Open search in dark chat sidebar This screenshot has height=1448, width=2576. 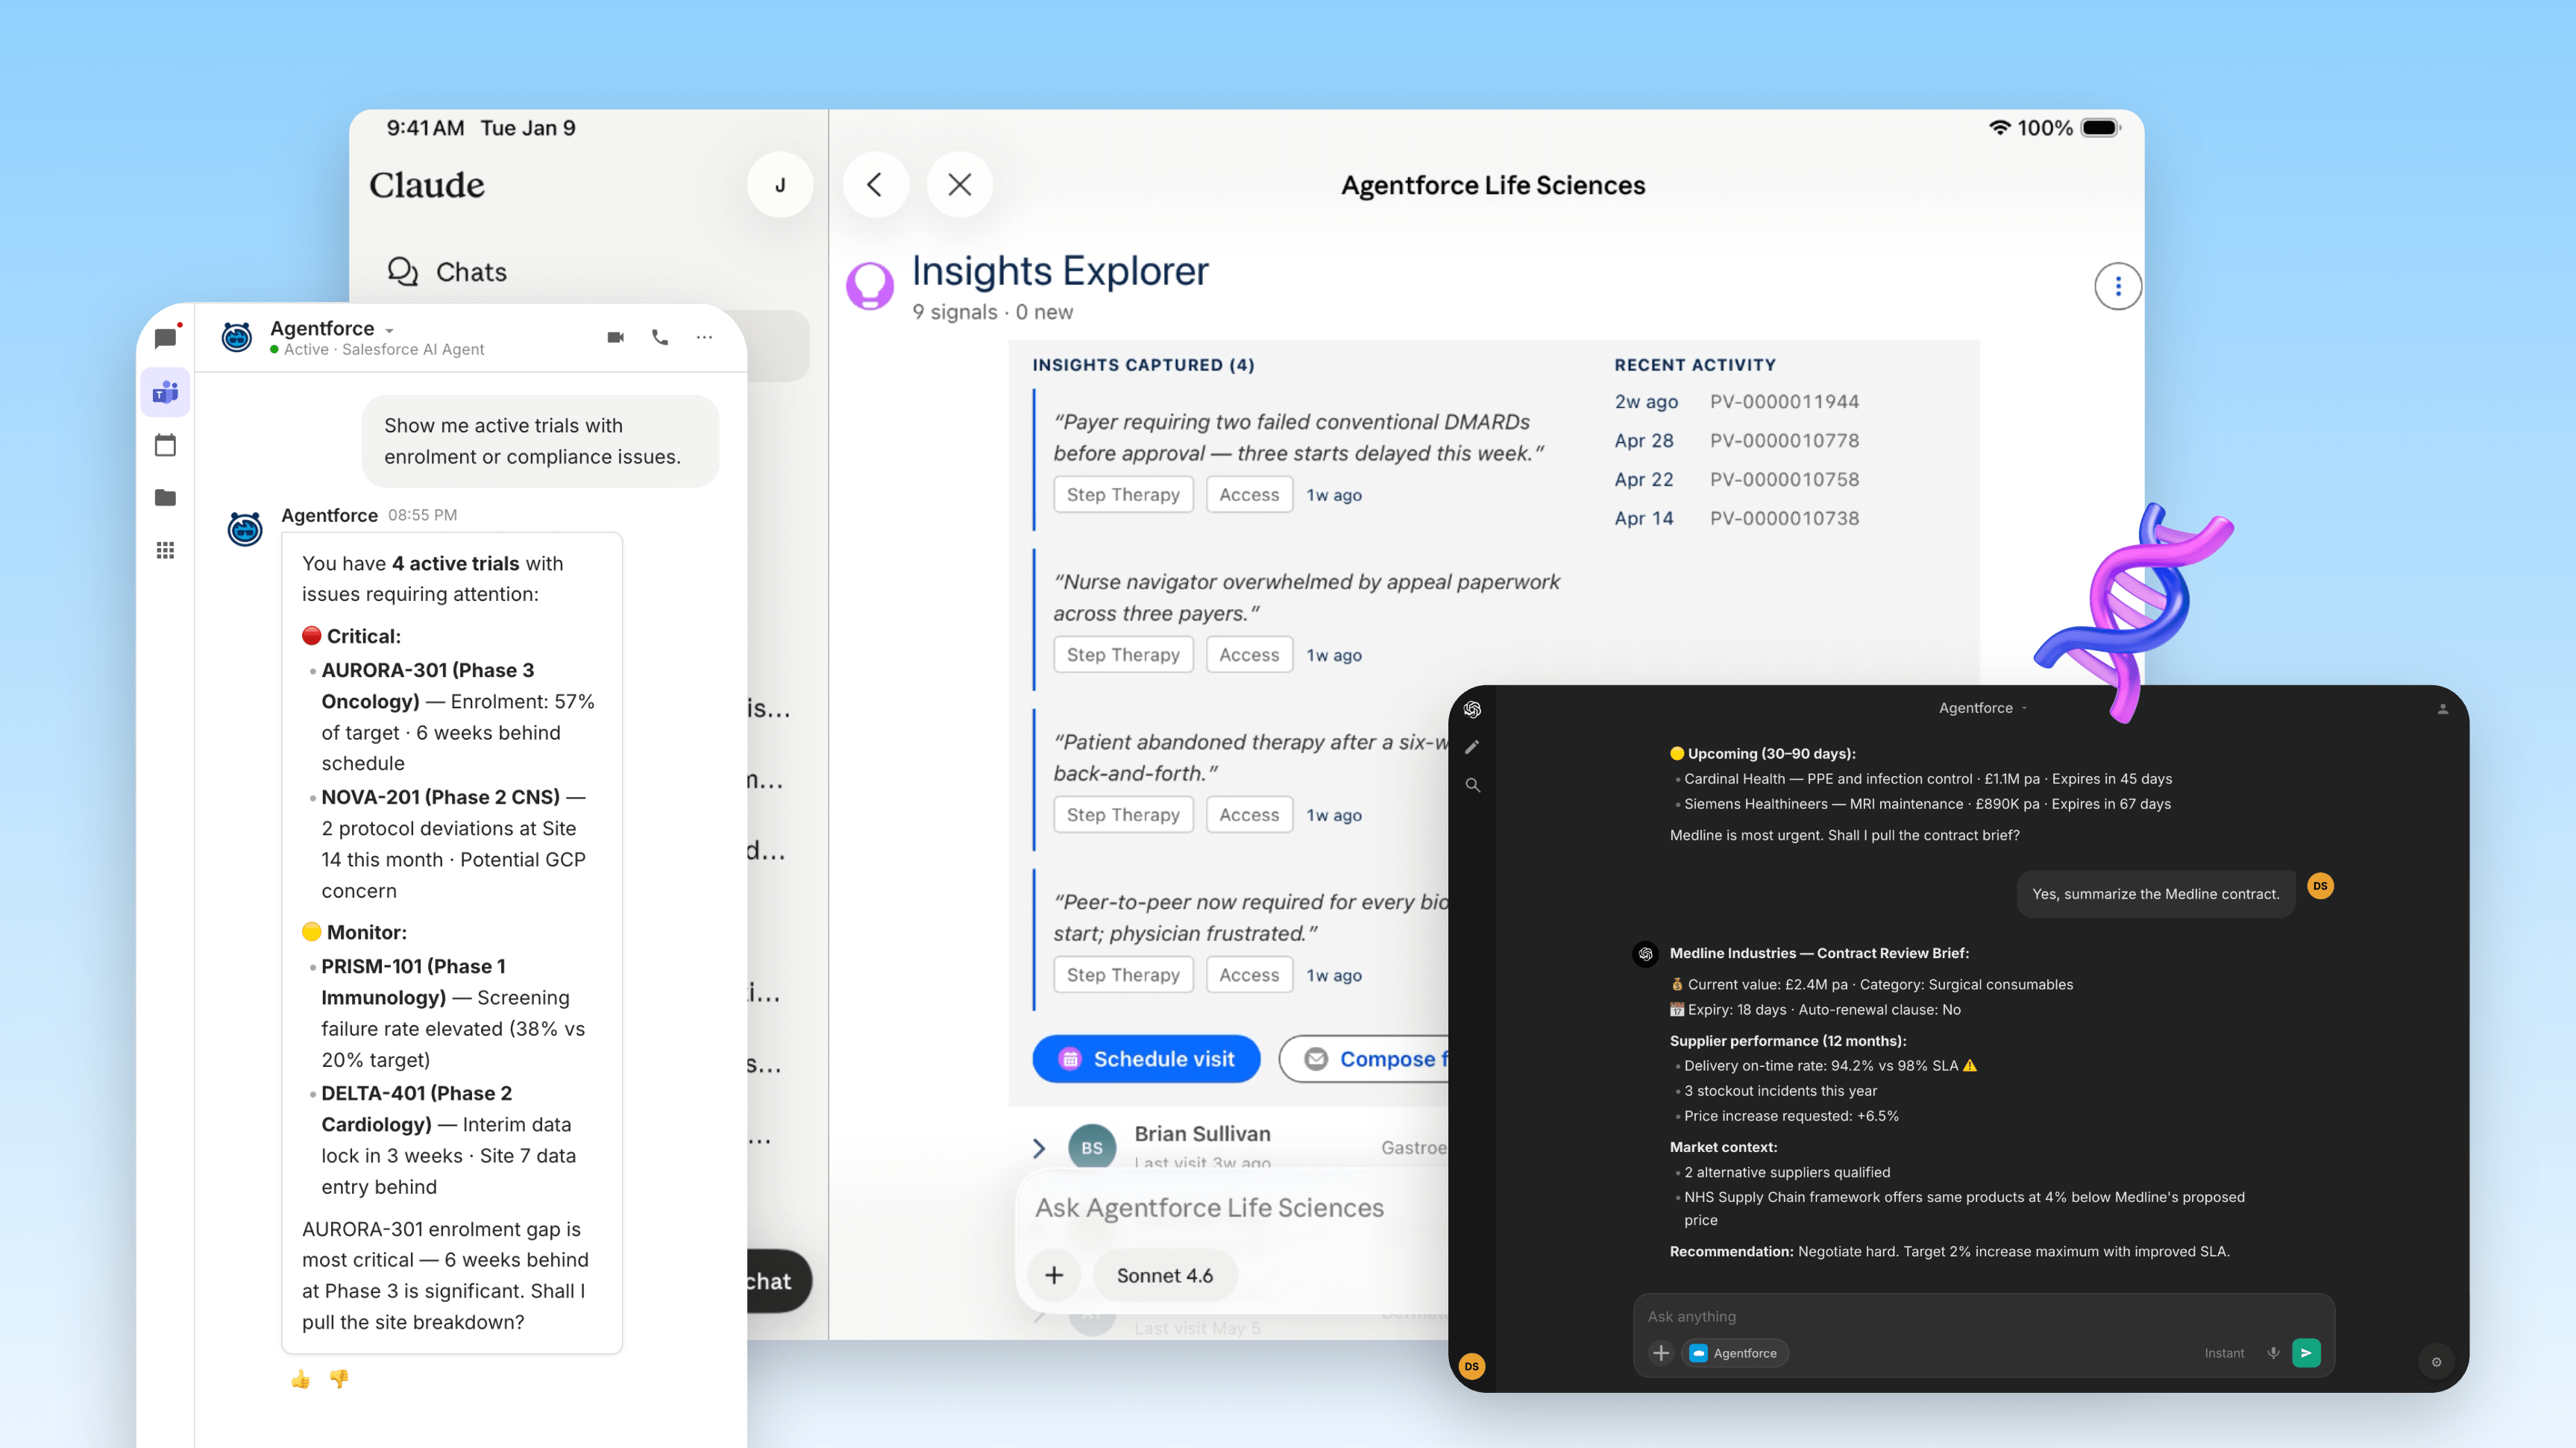pos(1473,785)
